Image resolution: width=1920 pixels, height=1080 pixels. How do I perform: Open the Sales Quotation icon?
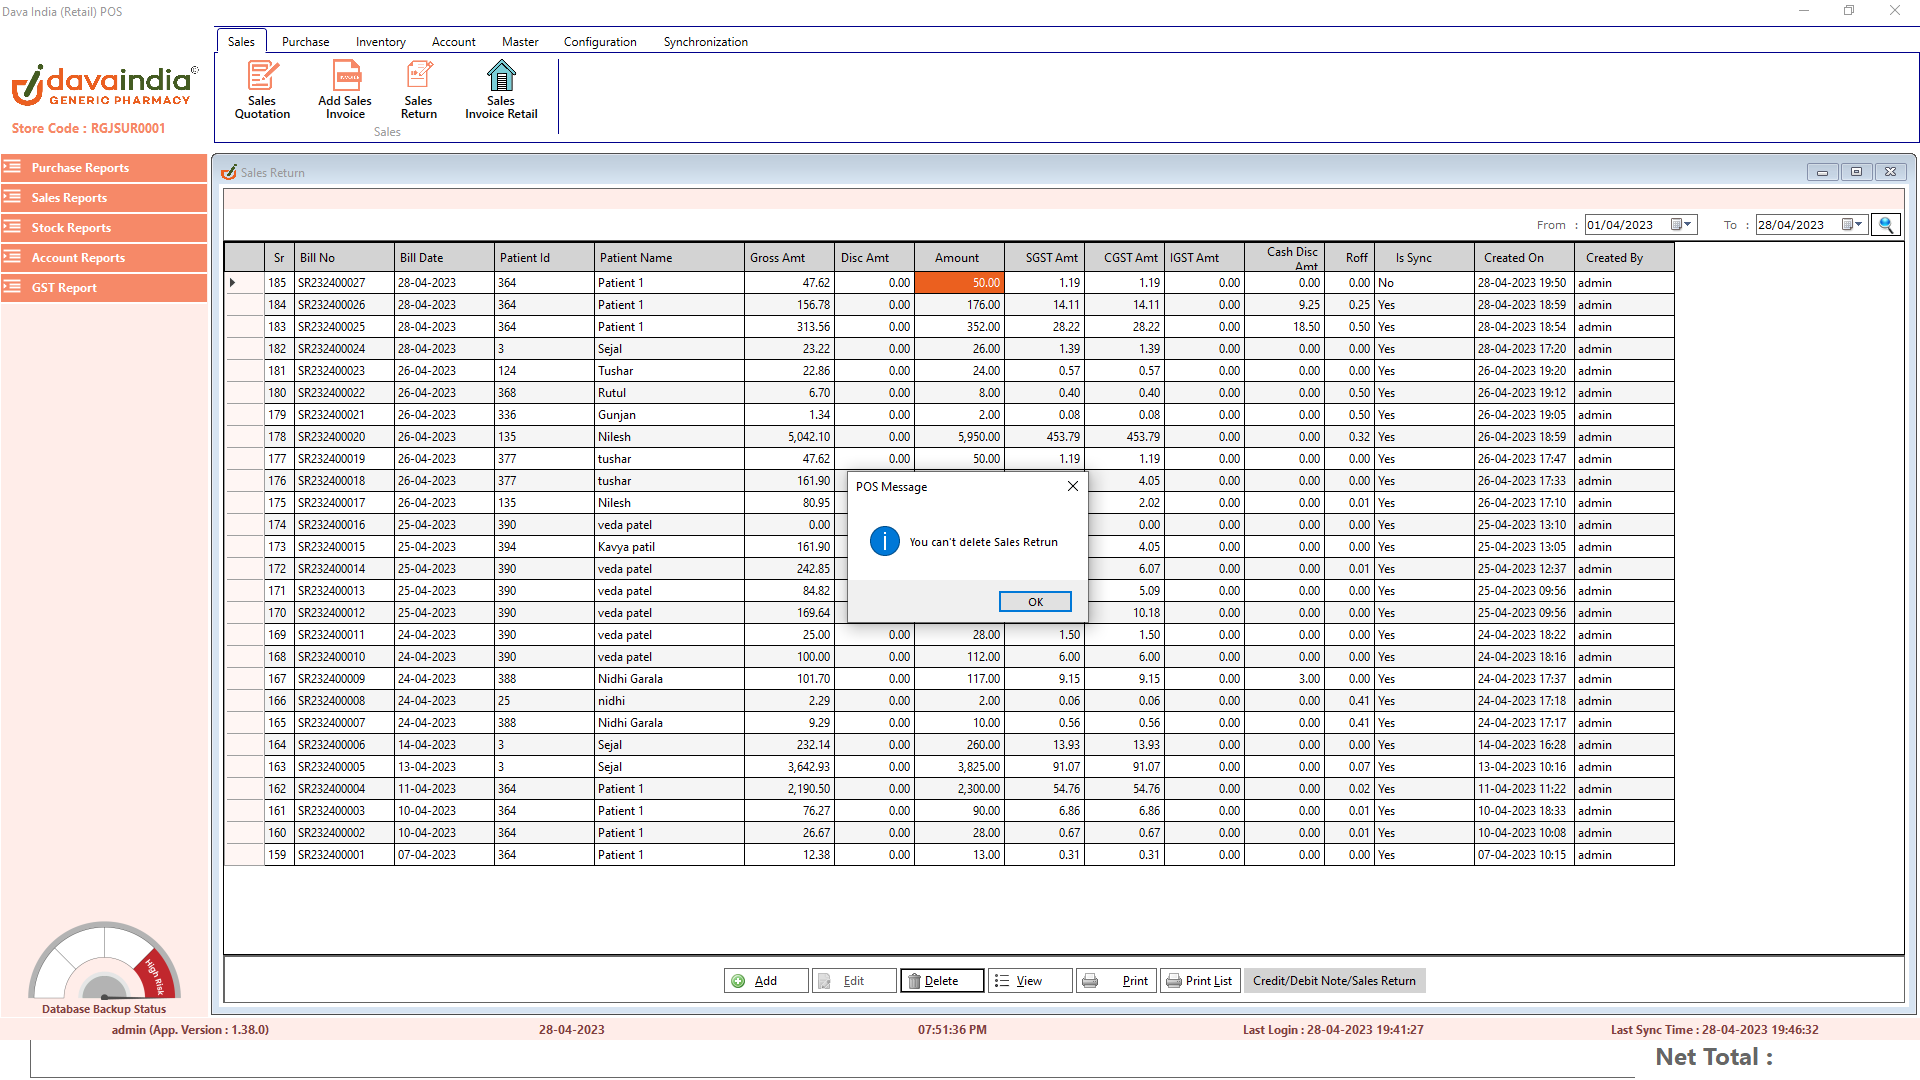pyautogui.click(x=262, y=90)
